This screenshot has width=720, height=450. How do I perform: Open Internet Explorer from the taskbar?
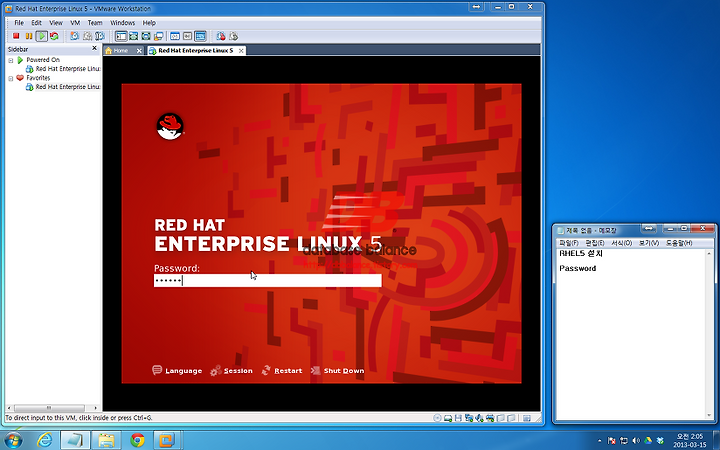(45, 440)
